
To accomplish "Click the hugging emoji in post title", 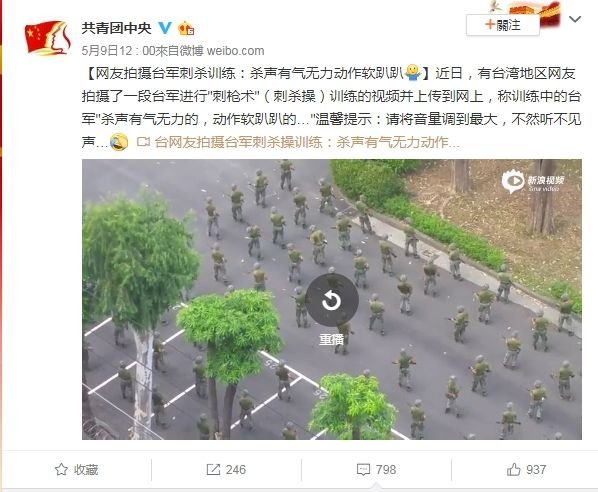I will pyautogui.click(x=412, y=72).
